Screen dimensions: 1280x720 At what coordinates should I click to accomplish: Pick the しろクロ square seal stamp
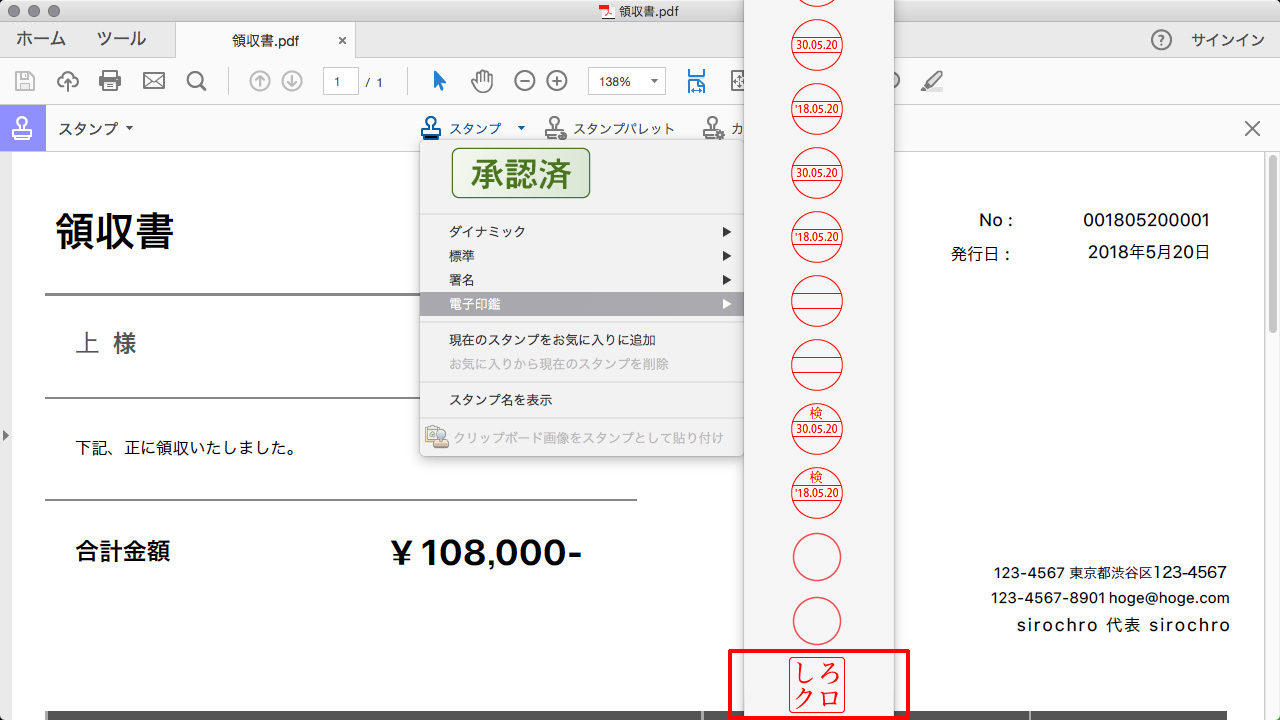[817, 685]
